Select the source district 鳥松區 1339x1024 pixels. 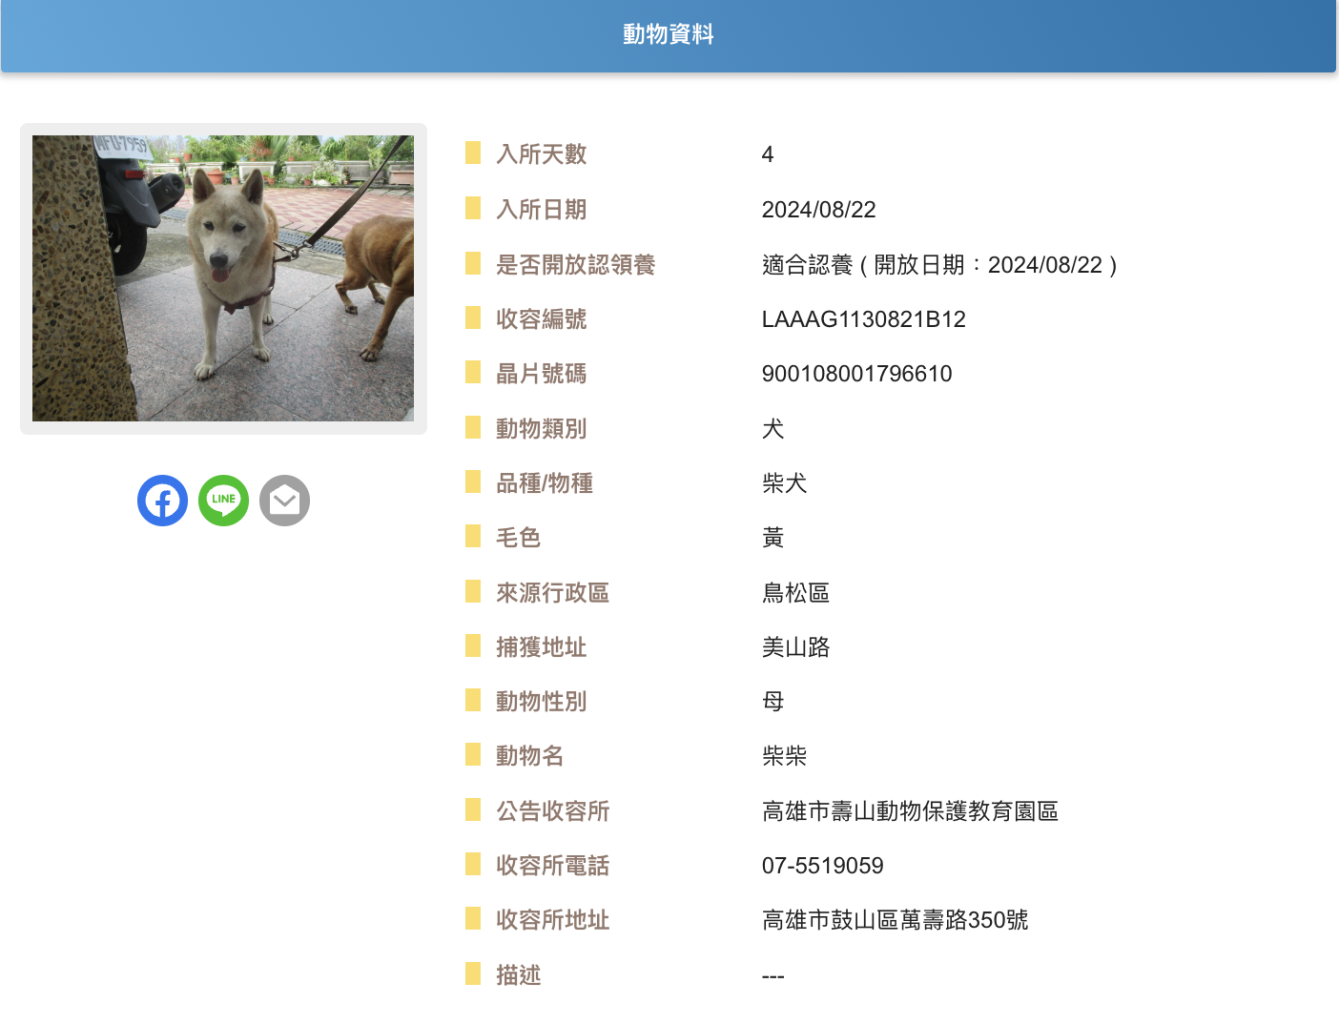click(795, 593)
